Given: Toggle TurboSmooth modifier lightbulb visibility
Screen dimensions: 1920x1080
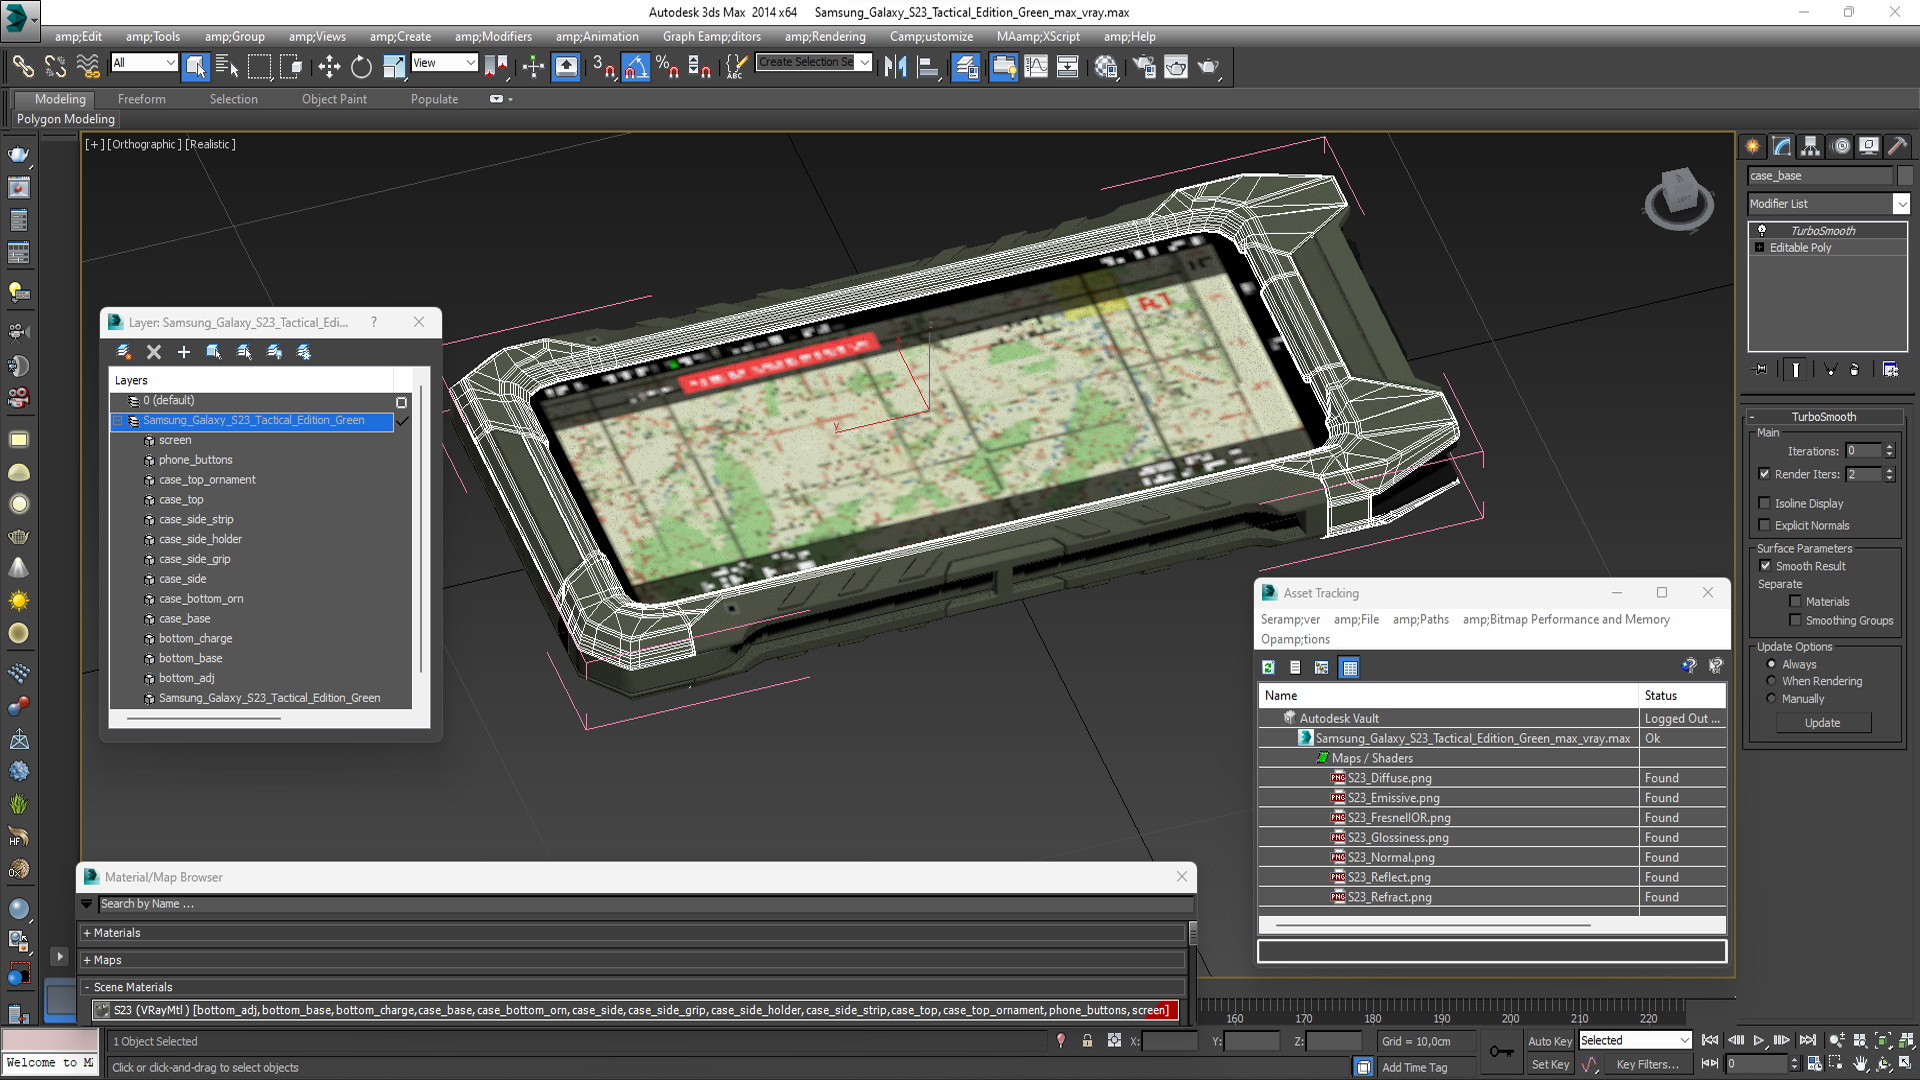Looking at the screenshot, I should click(1762, 230).
